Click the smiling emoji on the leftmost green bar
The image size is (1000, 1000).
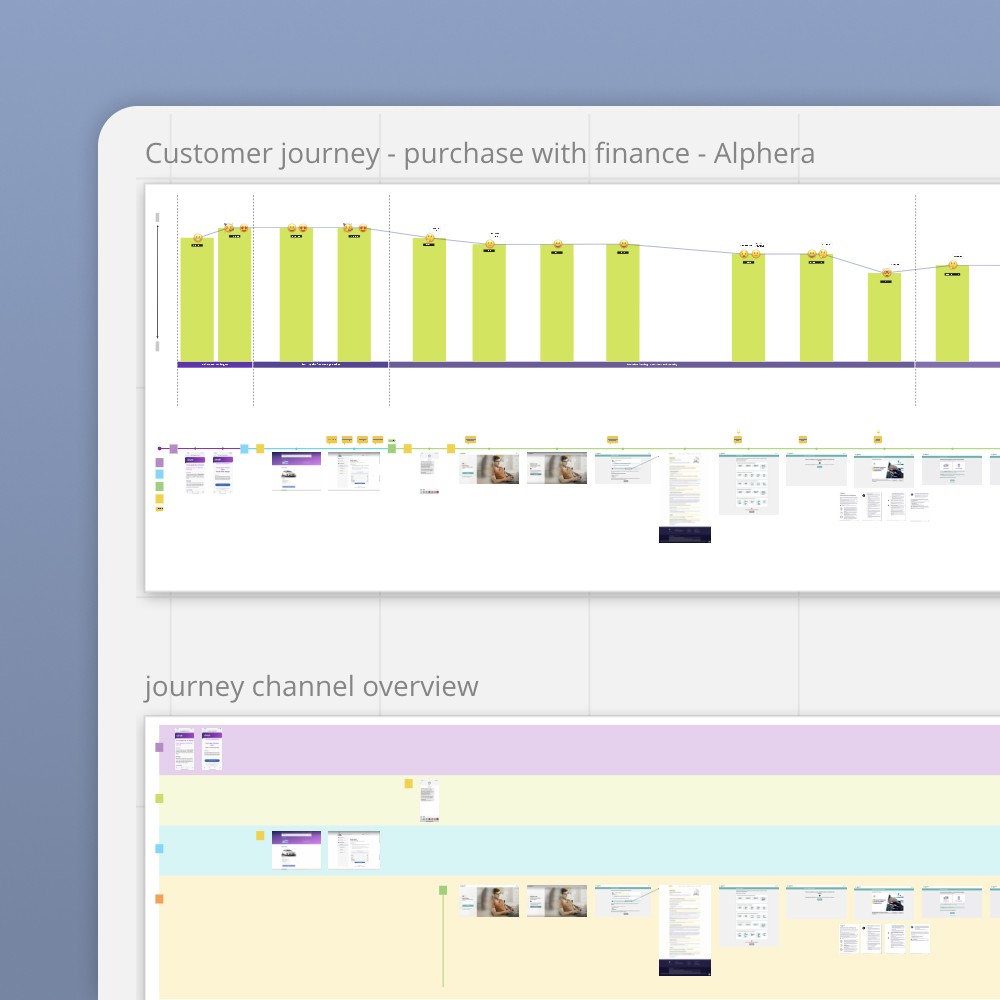tap(198, 239)
